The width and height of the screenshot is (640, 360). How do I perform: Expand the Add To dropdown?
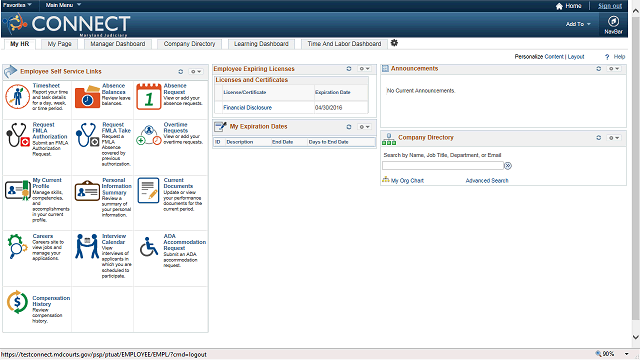click(x=578, y=24)
